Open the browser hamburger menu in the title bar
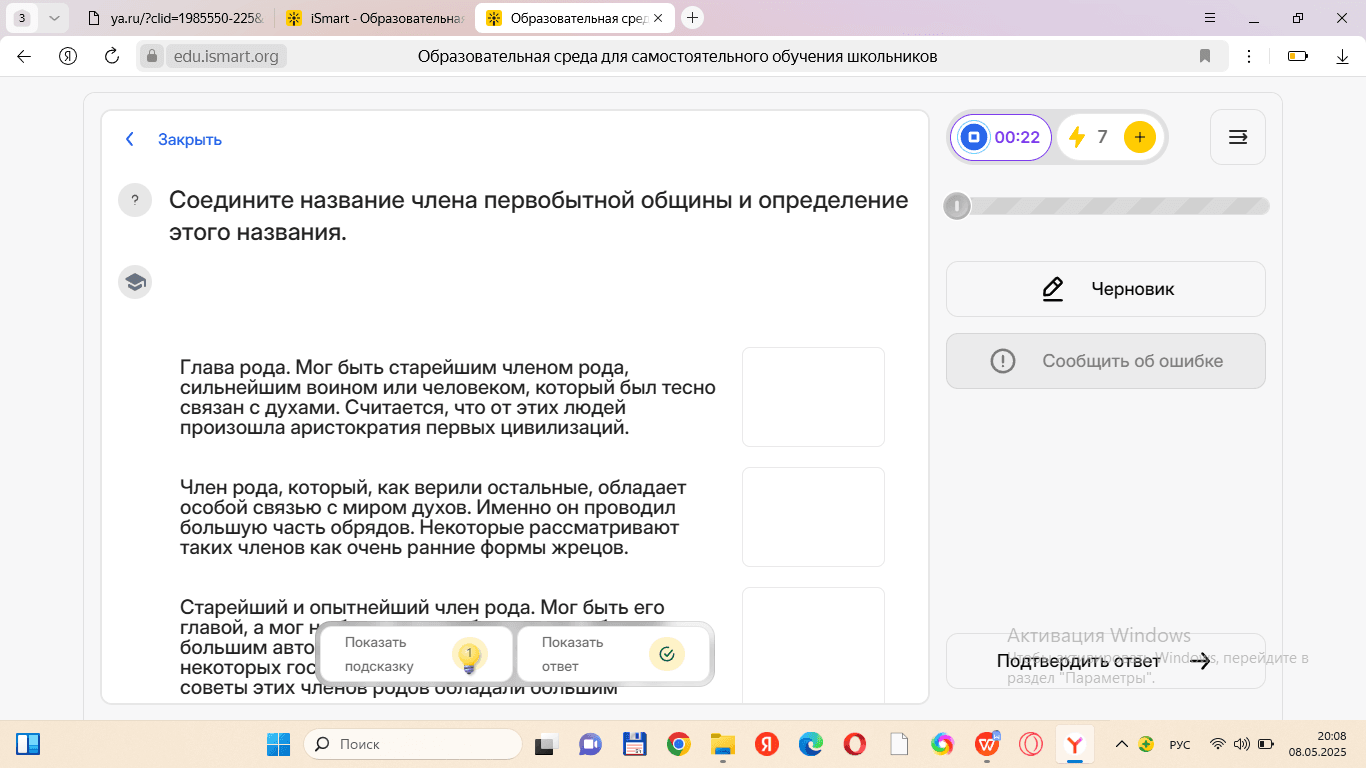Screen dimensions: 1366x768 (x=1210, y=18)
